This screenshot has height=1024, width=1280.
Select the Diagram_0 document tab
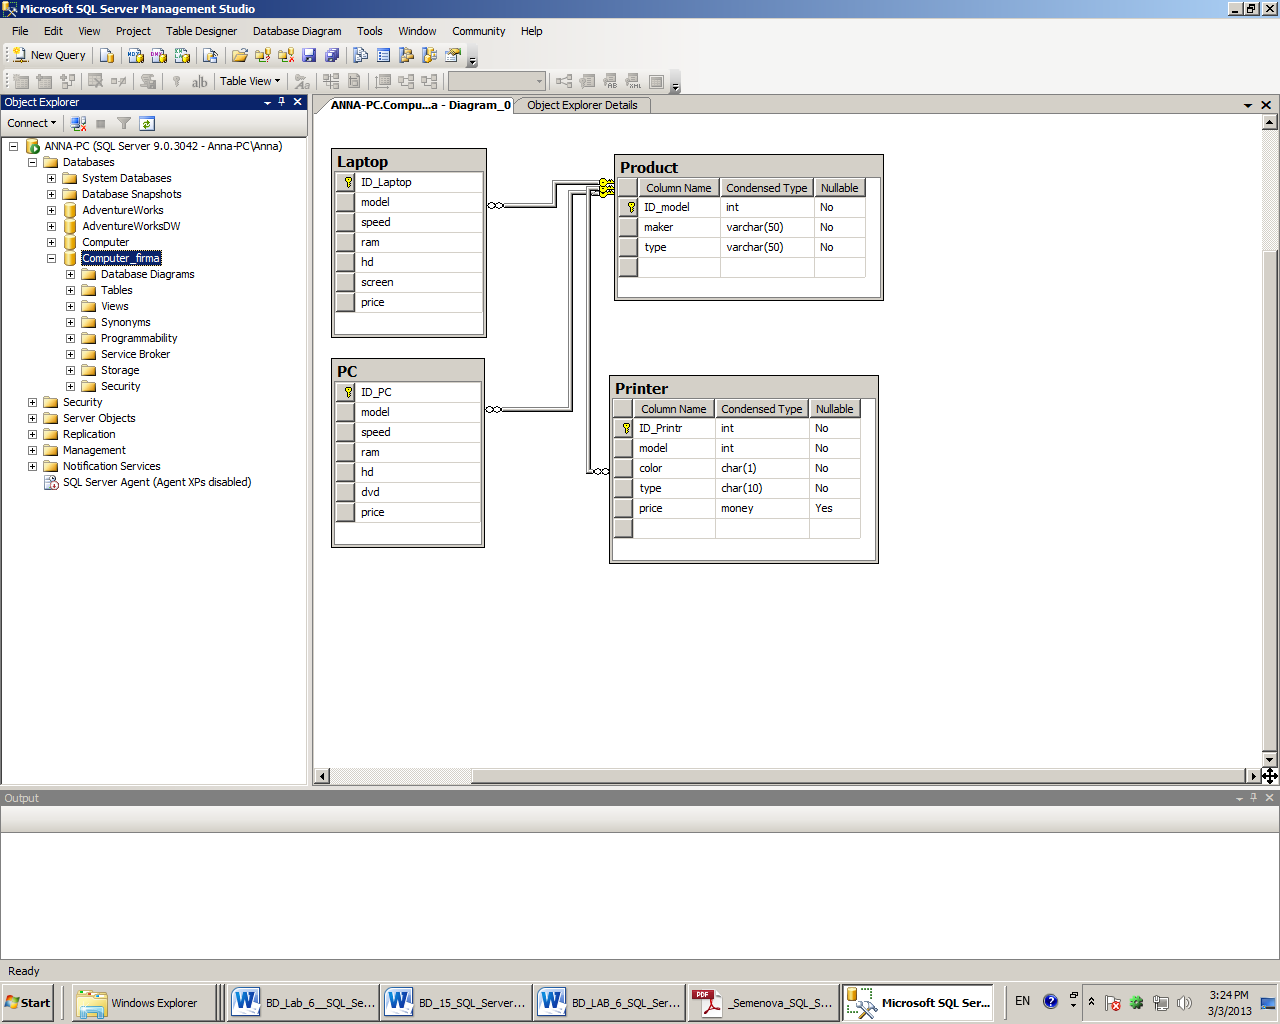click(x=420, y=105)
